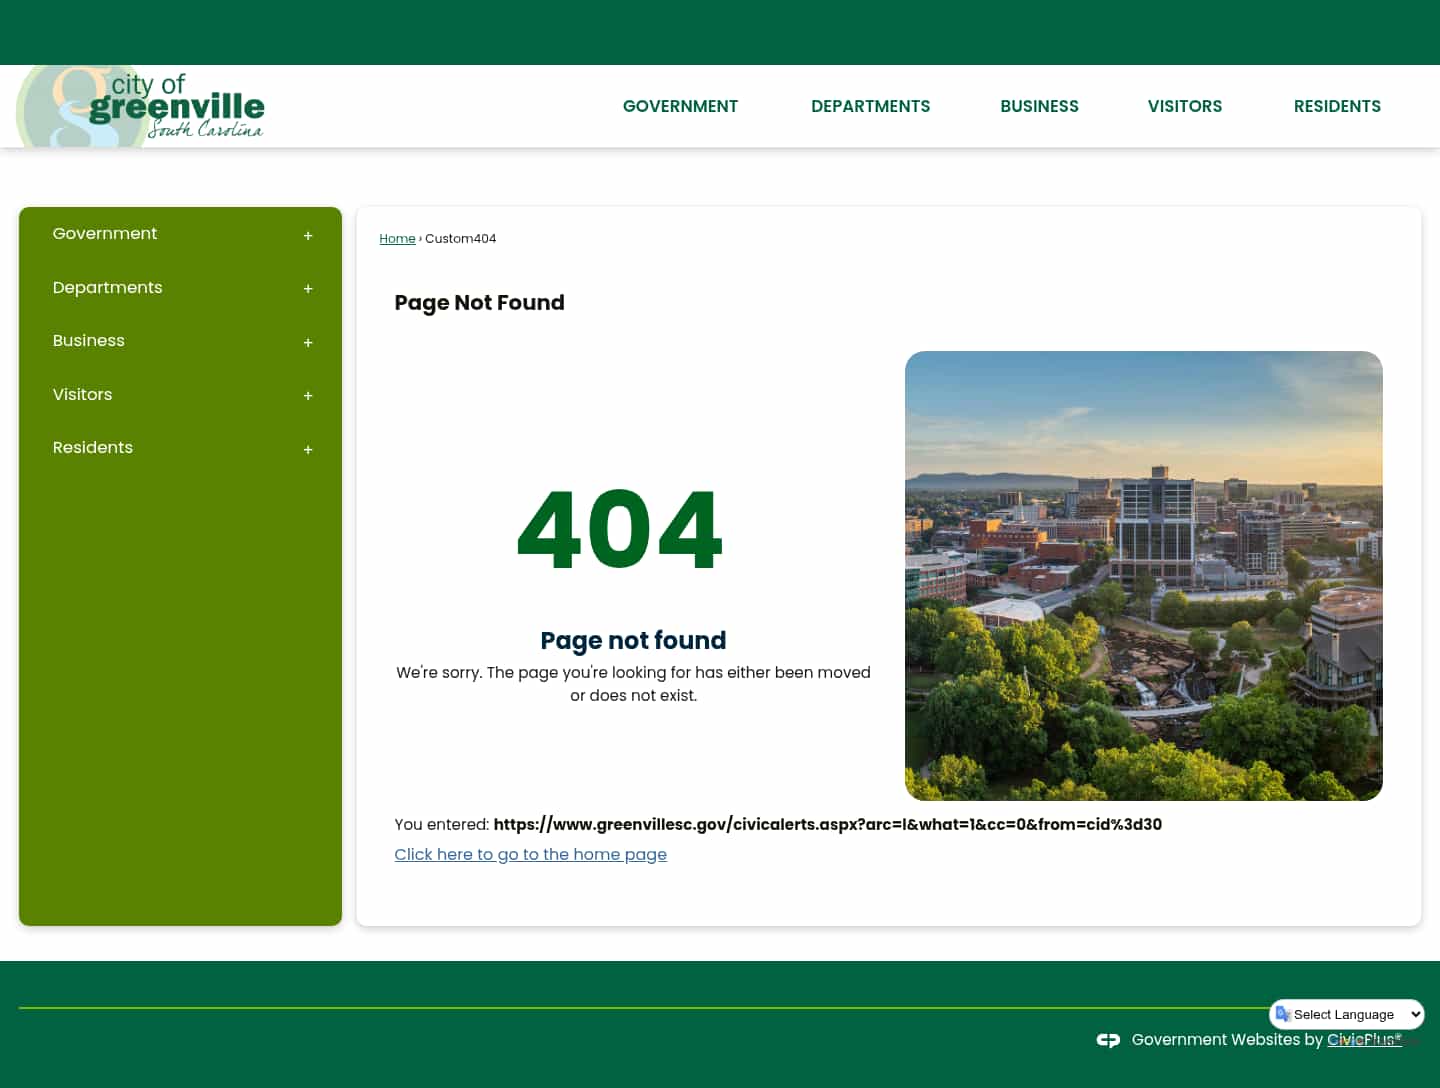1440x1088 pixels.
Task: Open the VISITORS top navigation menu
Action: 1184,106
